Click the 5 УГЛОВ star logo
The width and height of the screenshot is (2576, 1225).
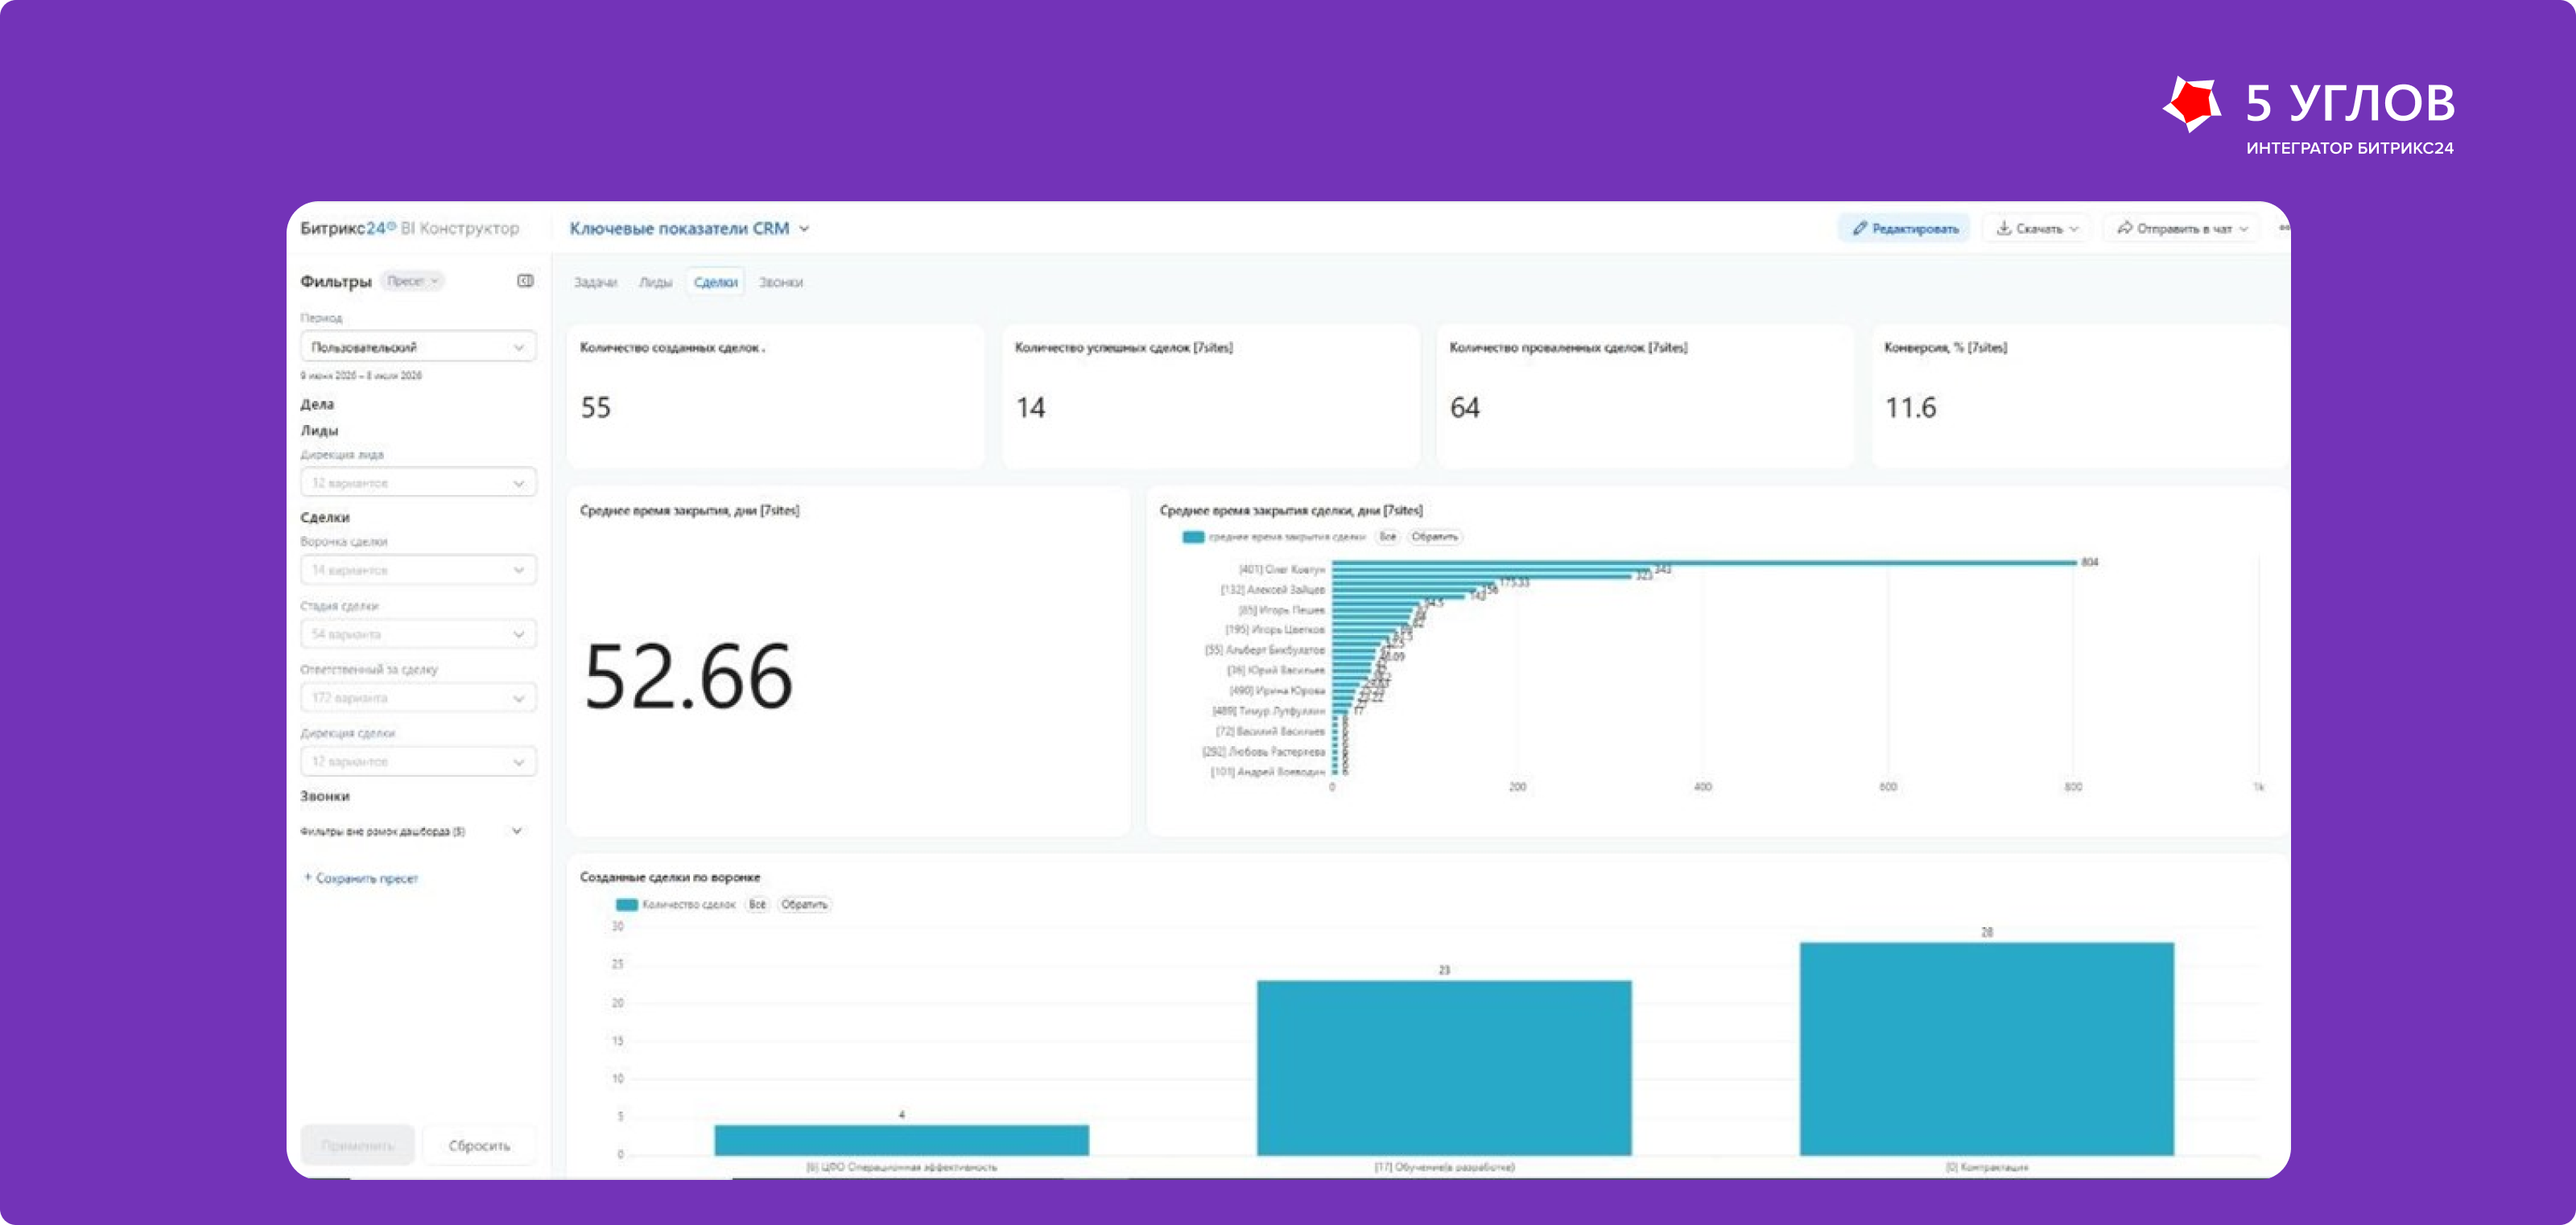pyautogui.click(x=2192, y=104)
